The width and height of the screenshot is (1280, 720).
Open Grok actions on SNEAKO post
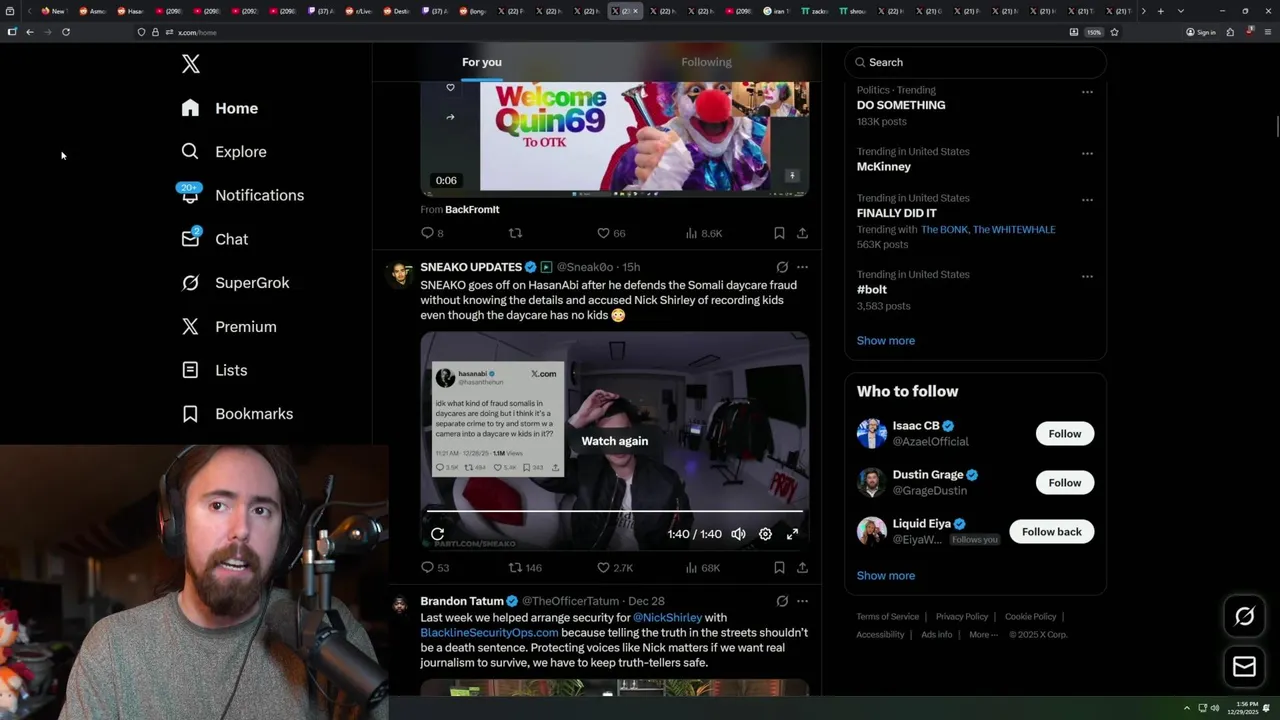(x=782, y=267)
